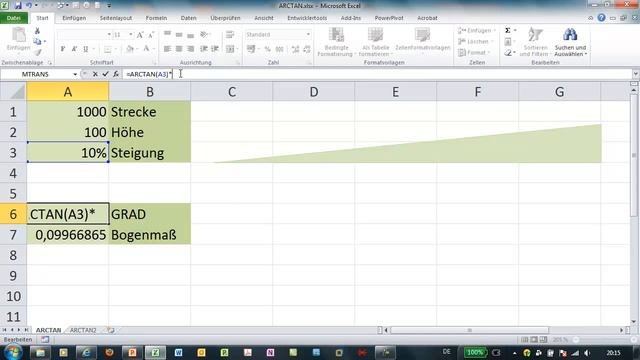The image size is (640, 360).
Task: Click the cell borders icon
Action: tap(107, 49)
